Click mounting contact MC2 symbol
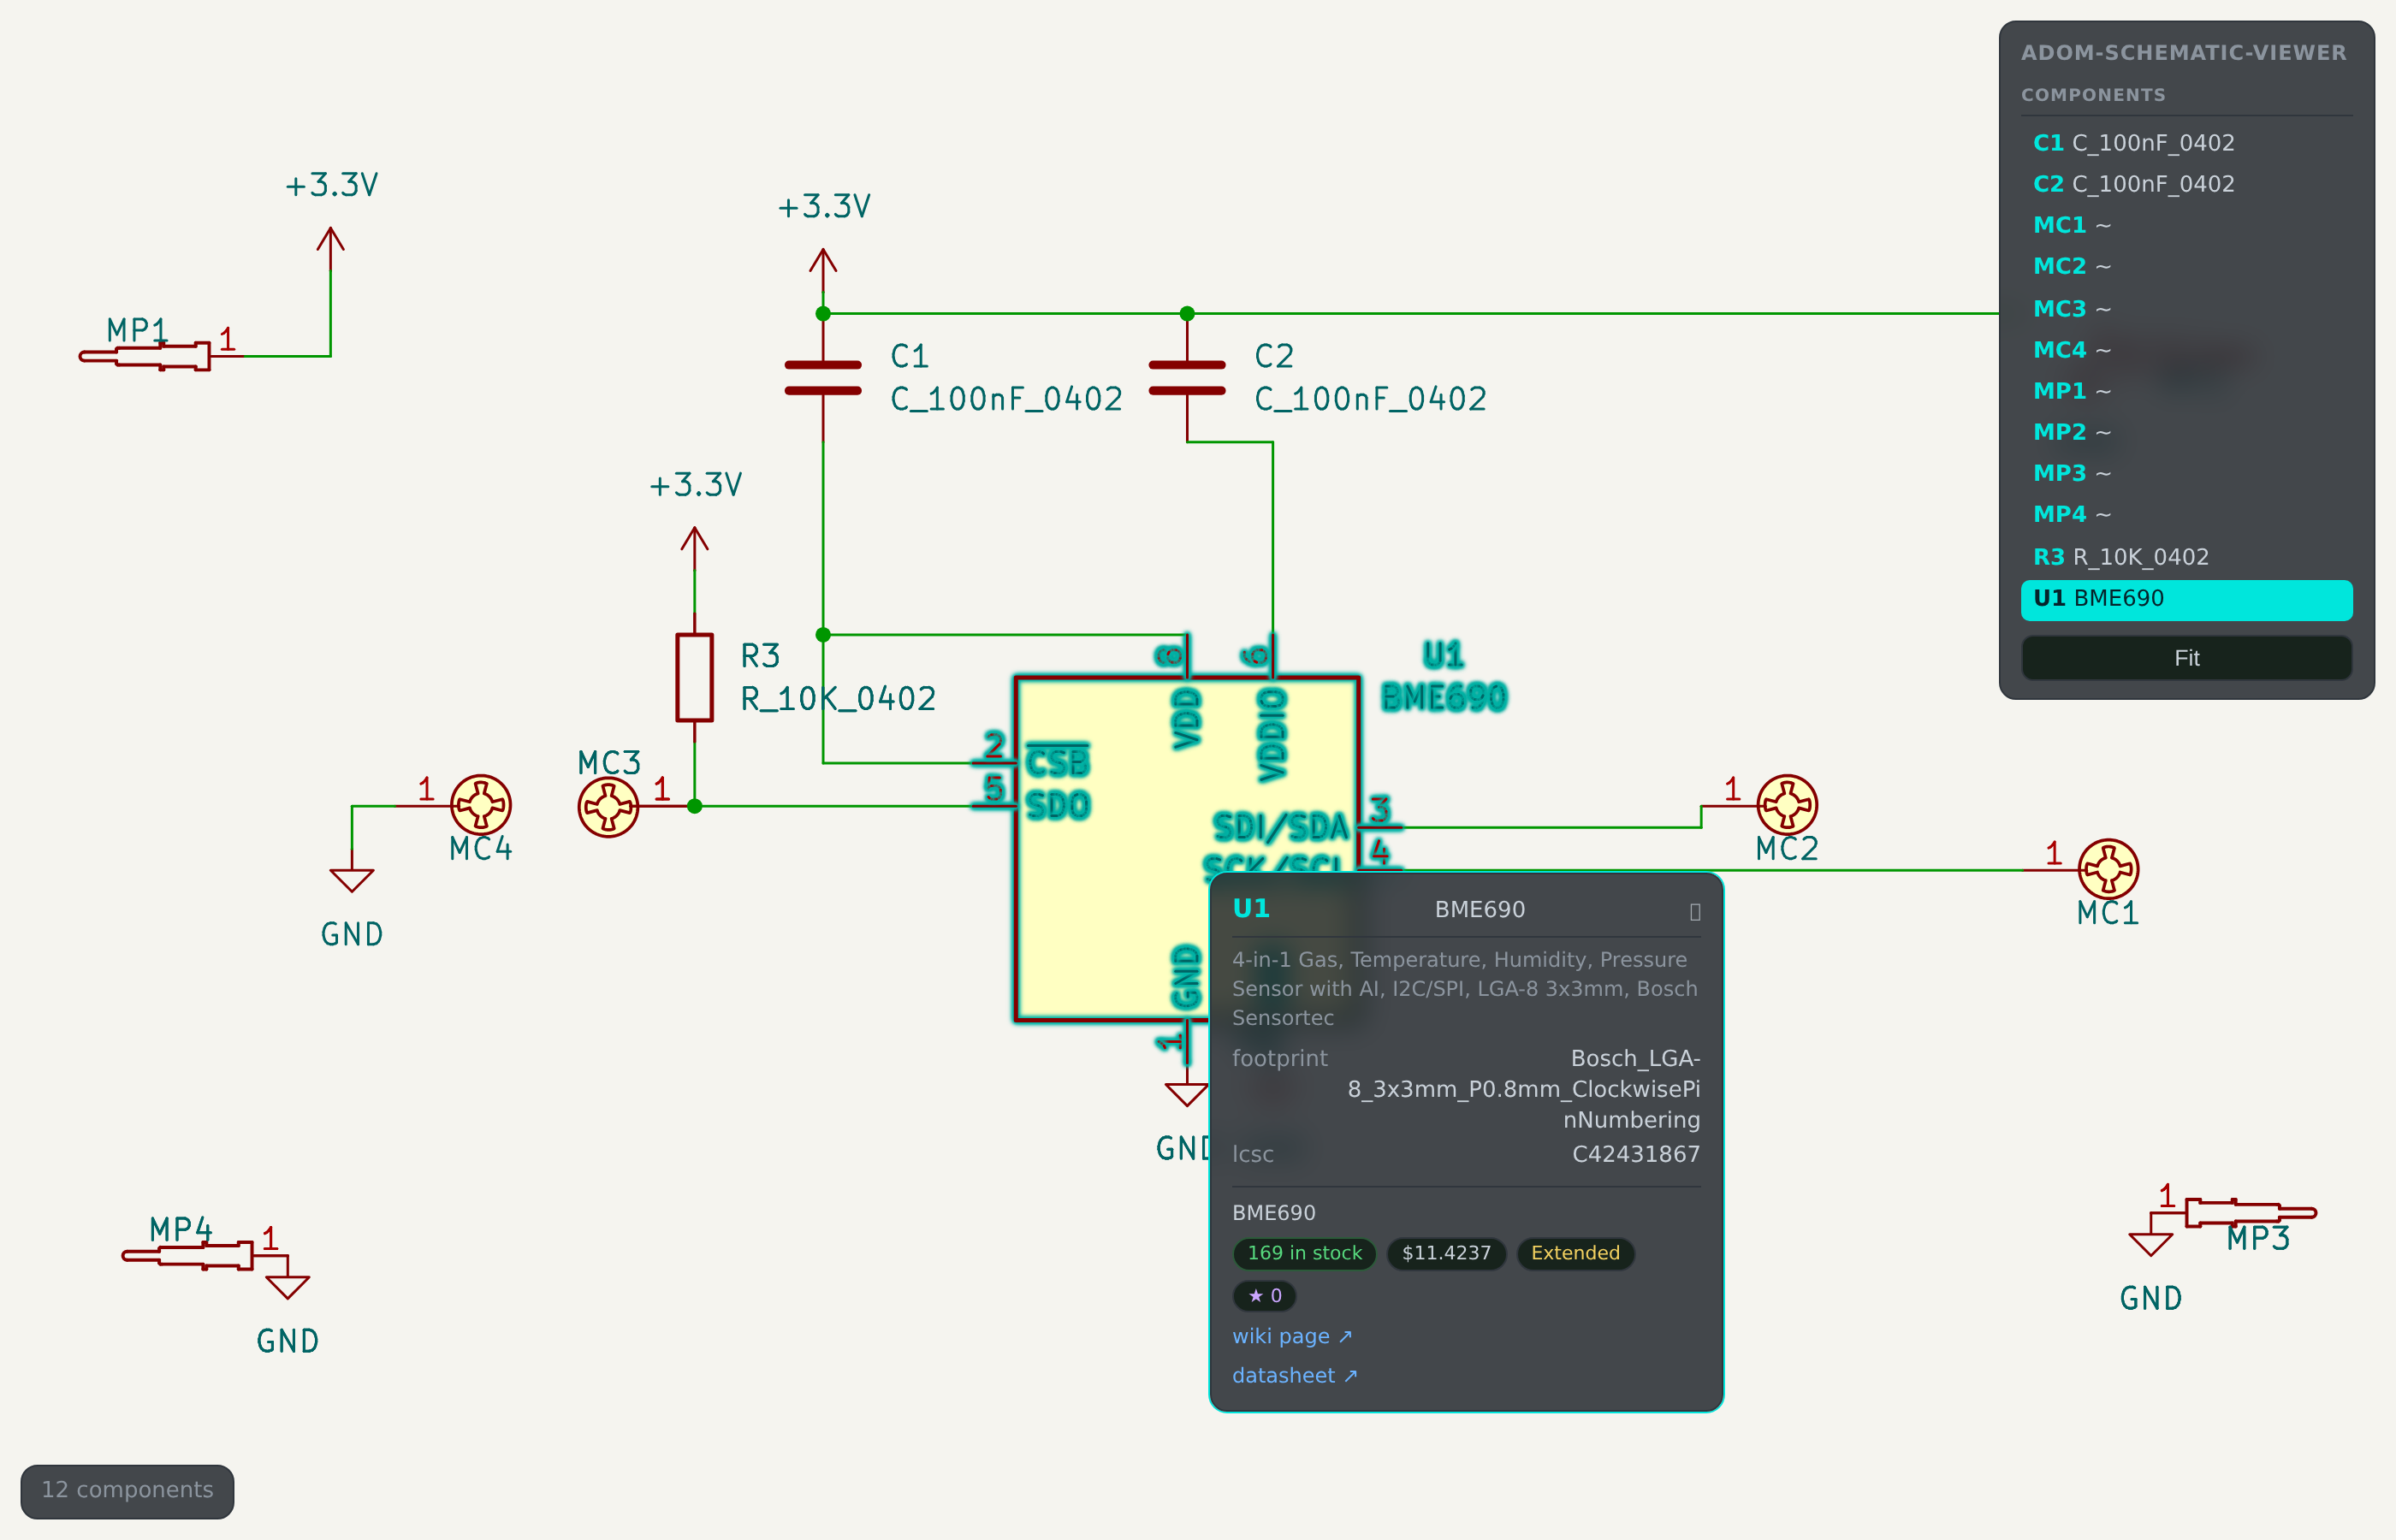The image size is (2396, 1540). point(1787,805)
